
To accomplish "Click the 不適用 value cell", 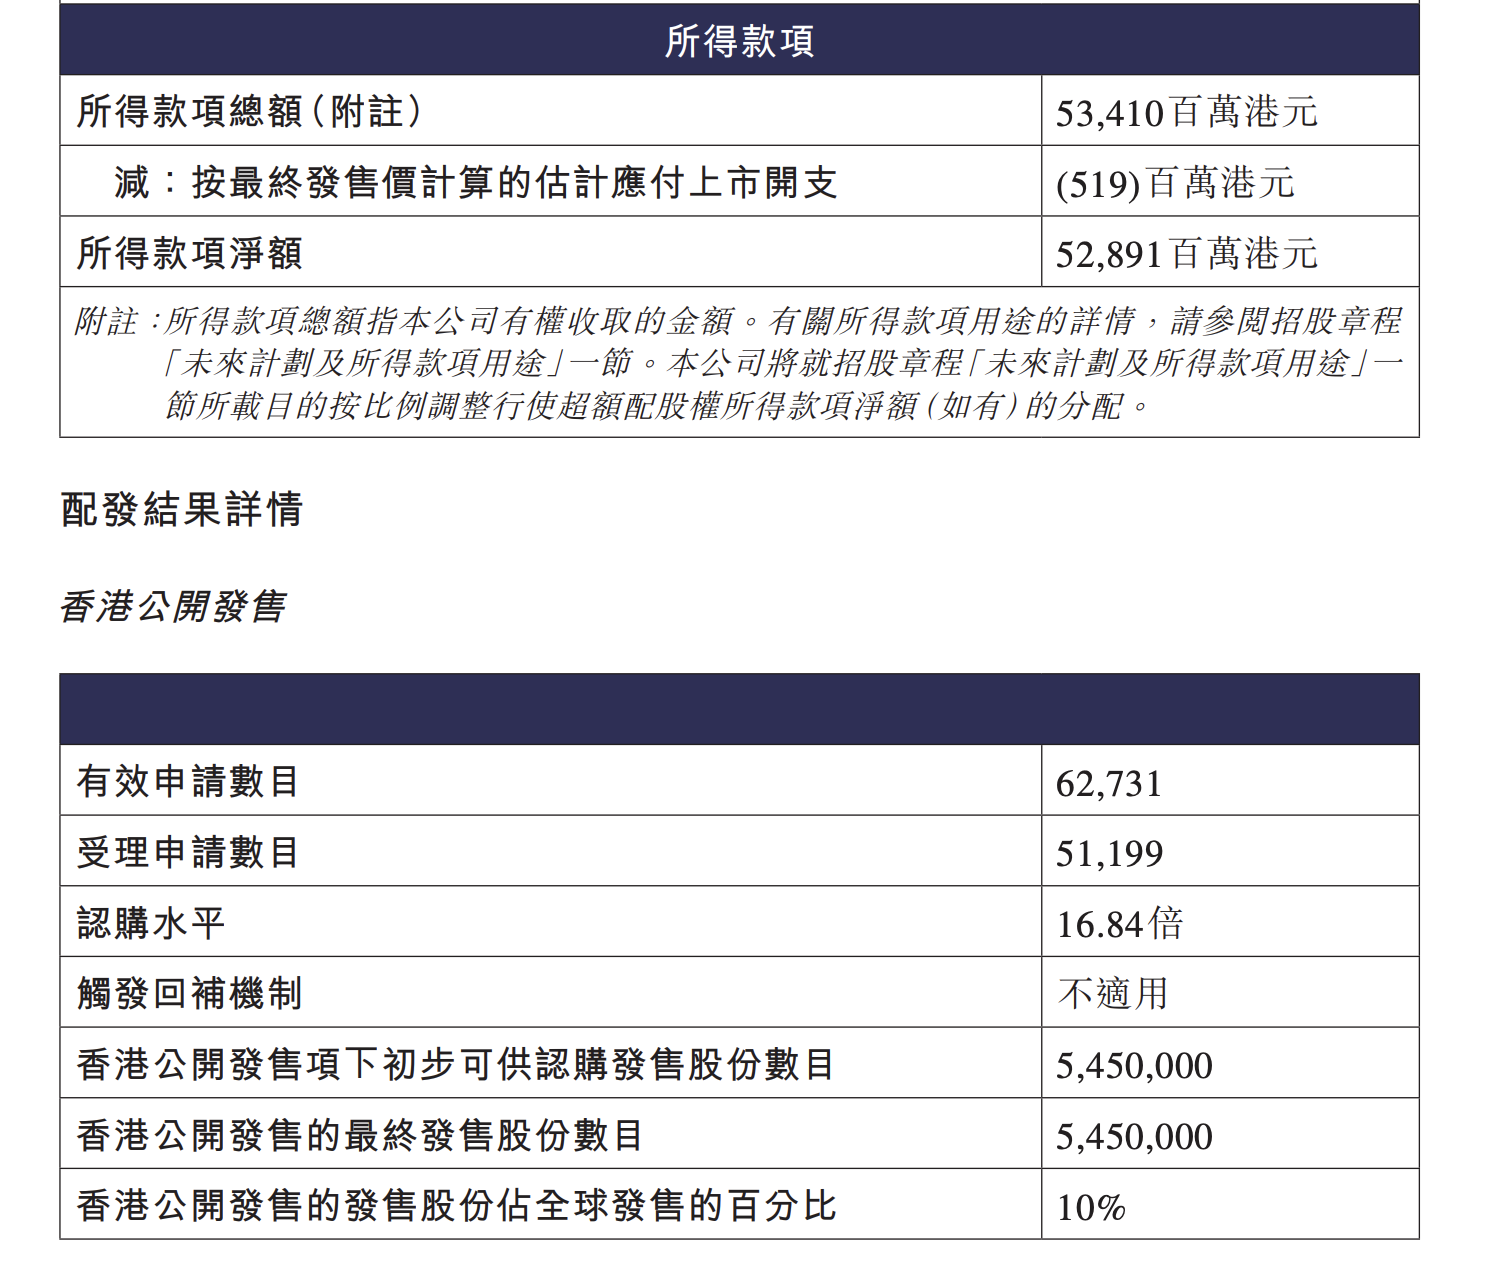I will 1112,993.
